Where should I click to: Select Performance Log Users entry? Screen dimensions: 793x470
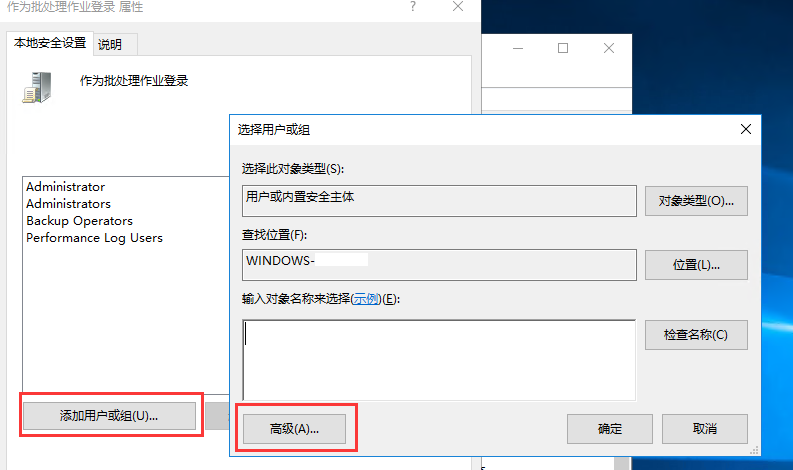pos(94,238)
